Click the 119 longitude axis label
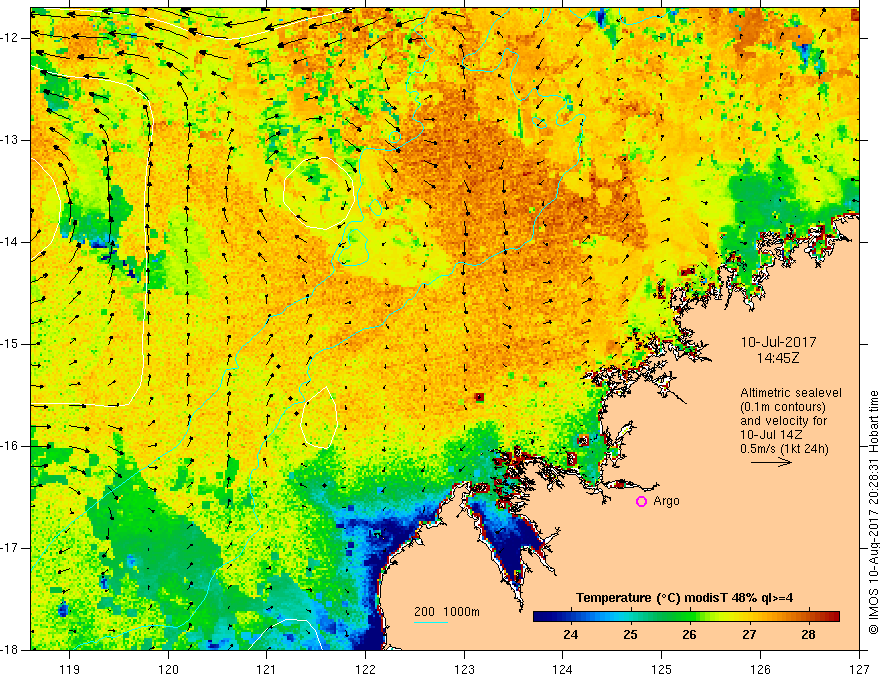 tap(70, 669)
